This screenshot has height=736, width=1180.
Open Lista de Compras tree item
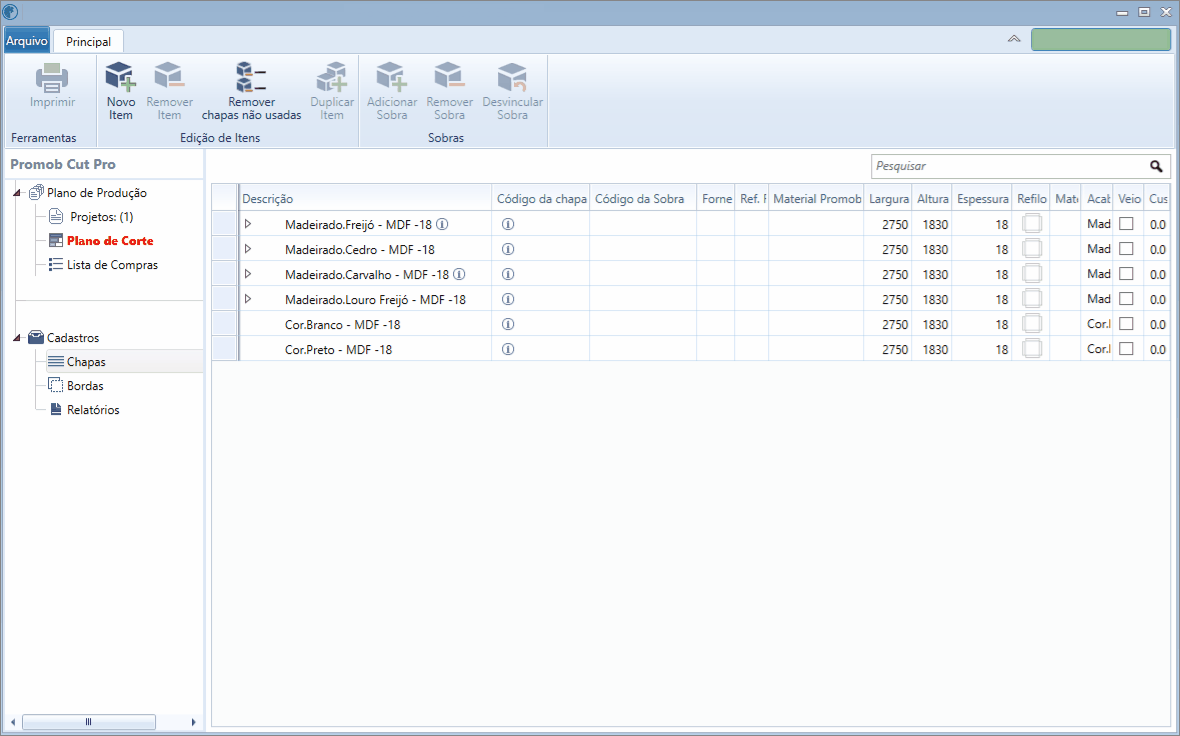112,265
